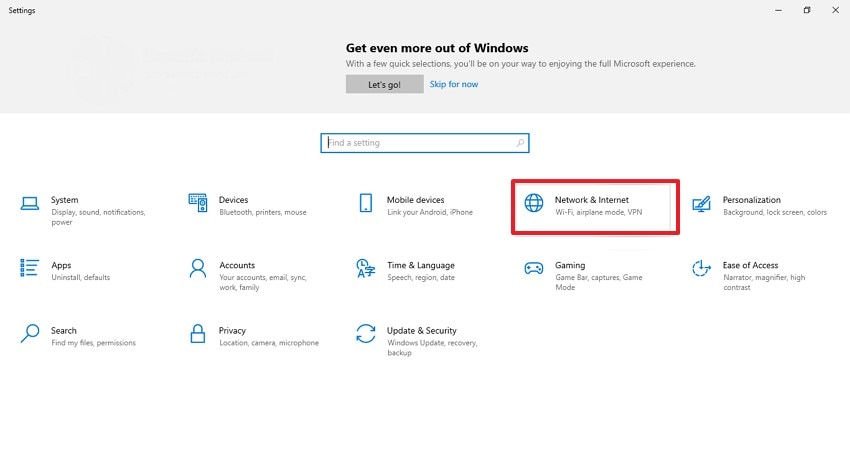
Task: Click the Update & Security arrows icon
Action: [x=366, y=333]
